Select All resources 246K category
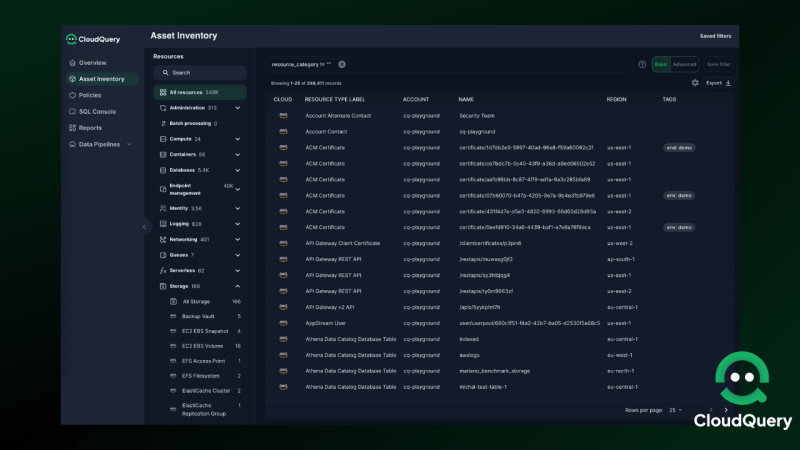Screen dimensions: 800x450 click(x=200, y=92)
